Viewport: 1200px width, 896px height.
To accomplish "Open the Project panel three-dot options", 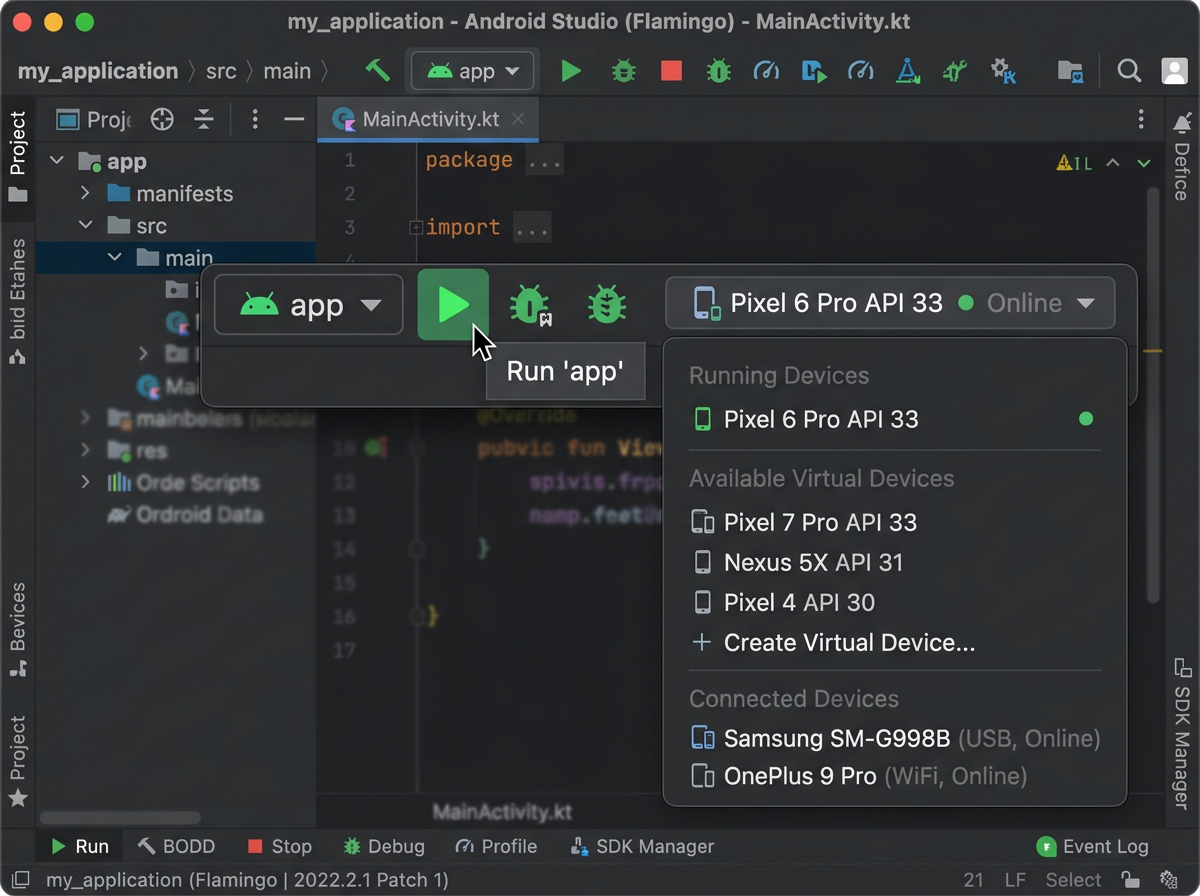I will [x=255, y=120].
